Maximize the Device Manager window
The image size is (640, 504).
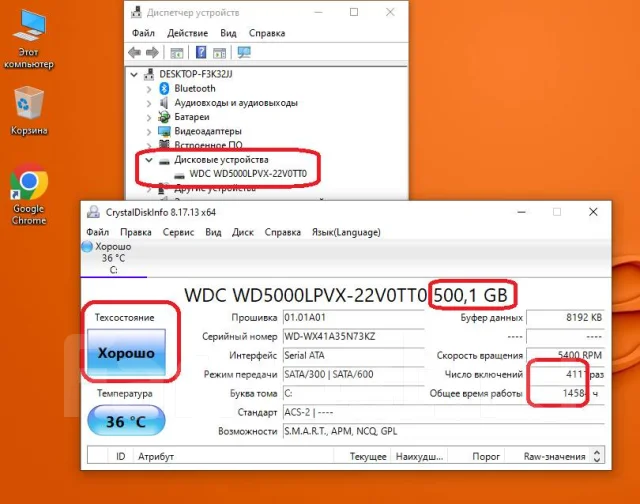click(x=354, y=12)
